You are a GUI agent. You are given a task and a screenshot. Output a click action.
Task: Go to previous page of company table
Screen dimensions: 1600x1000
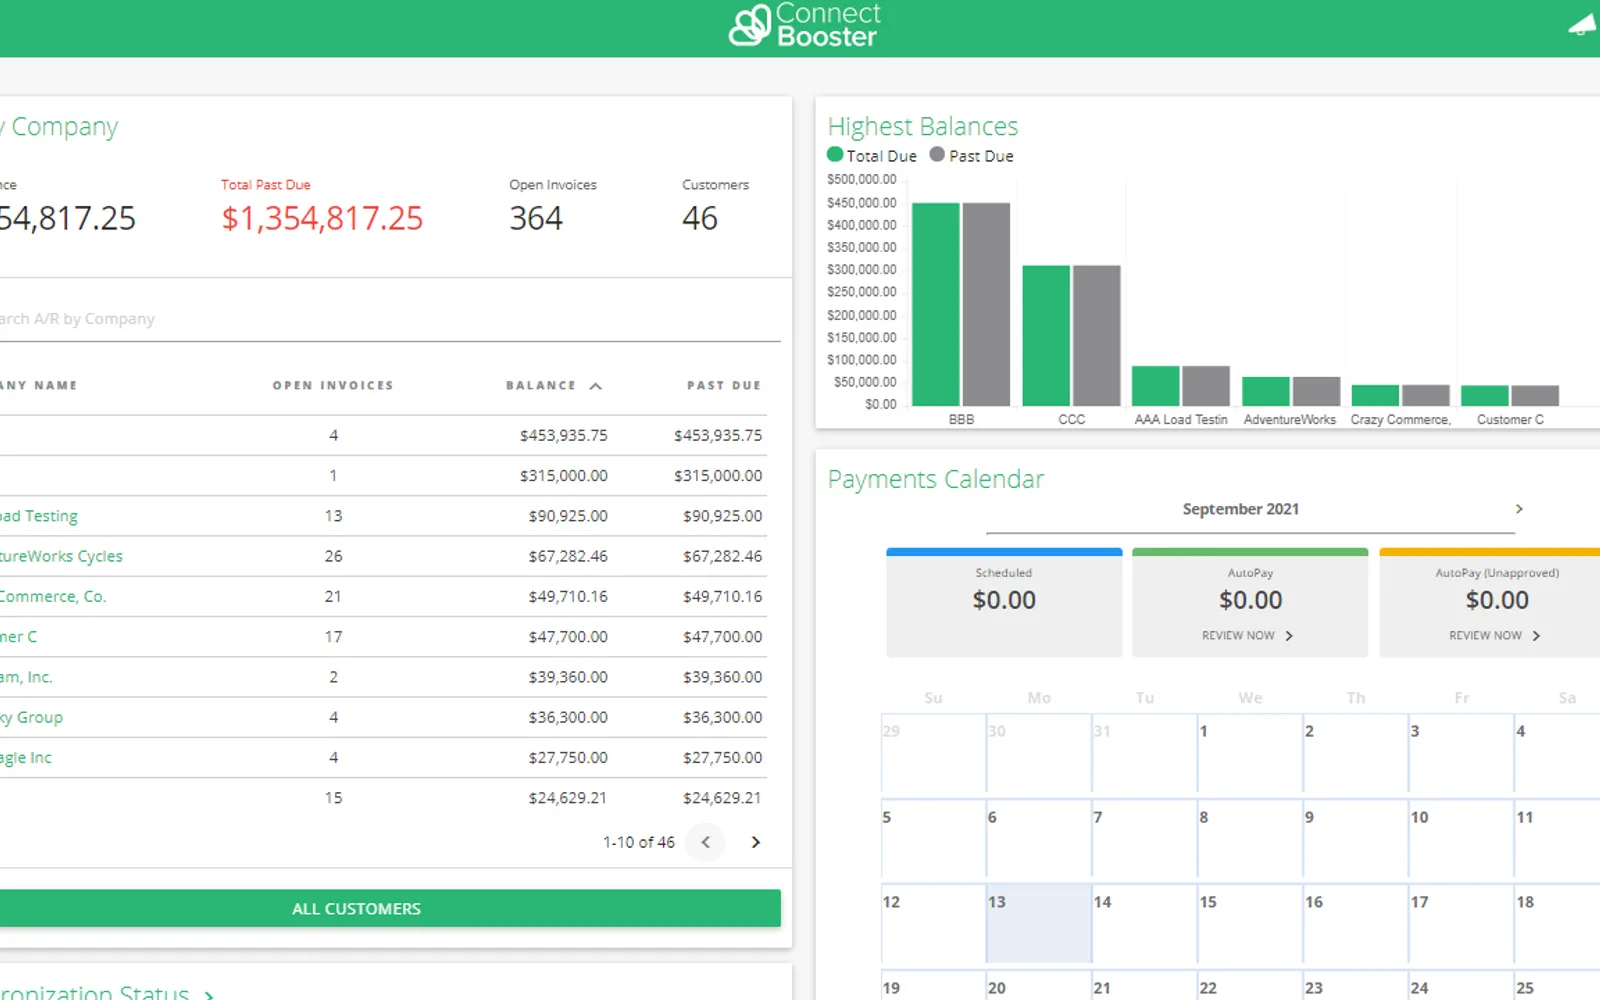pyautogui.click(x=705, y=842)
